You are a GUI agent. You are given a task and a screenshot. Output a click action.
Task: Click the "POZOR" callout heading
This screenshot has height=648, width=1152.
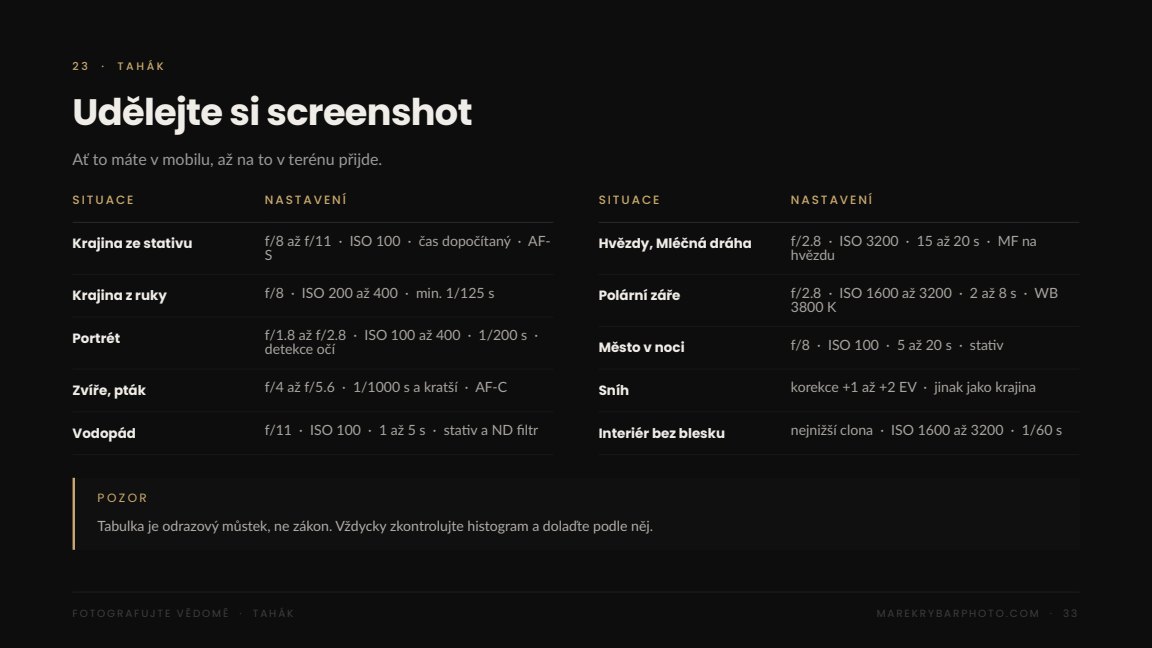123,498
